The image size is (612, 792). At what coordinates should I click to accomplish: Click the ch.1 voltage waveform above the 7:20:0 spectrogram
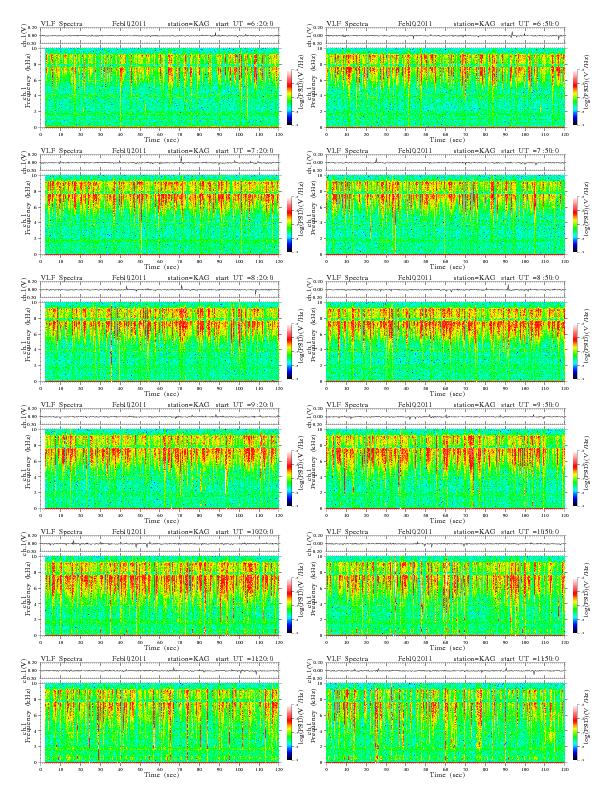pyautogui.click(x=160, y=163)
